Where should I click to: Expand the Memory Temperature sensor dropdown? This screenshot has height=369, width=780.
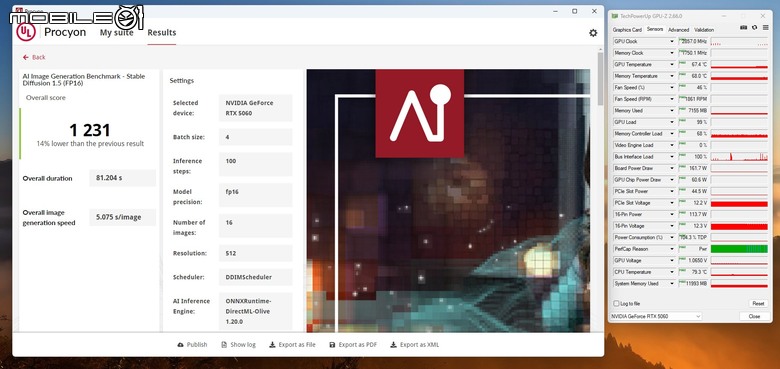(x=673, y=76)
